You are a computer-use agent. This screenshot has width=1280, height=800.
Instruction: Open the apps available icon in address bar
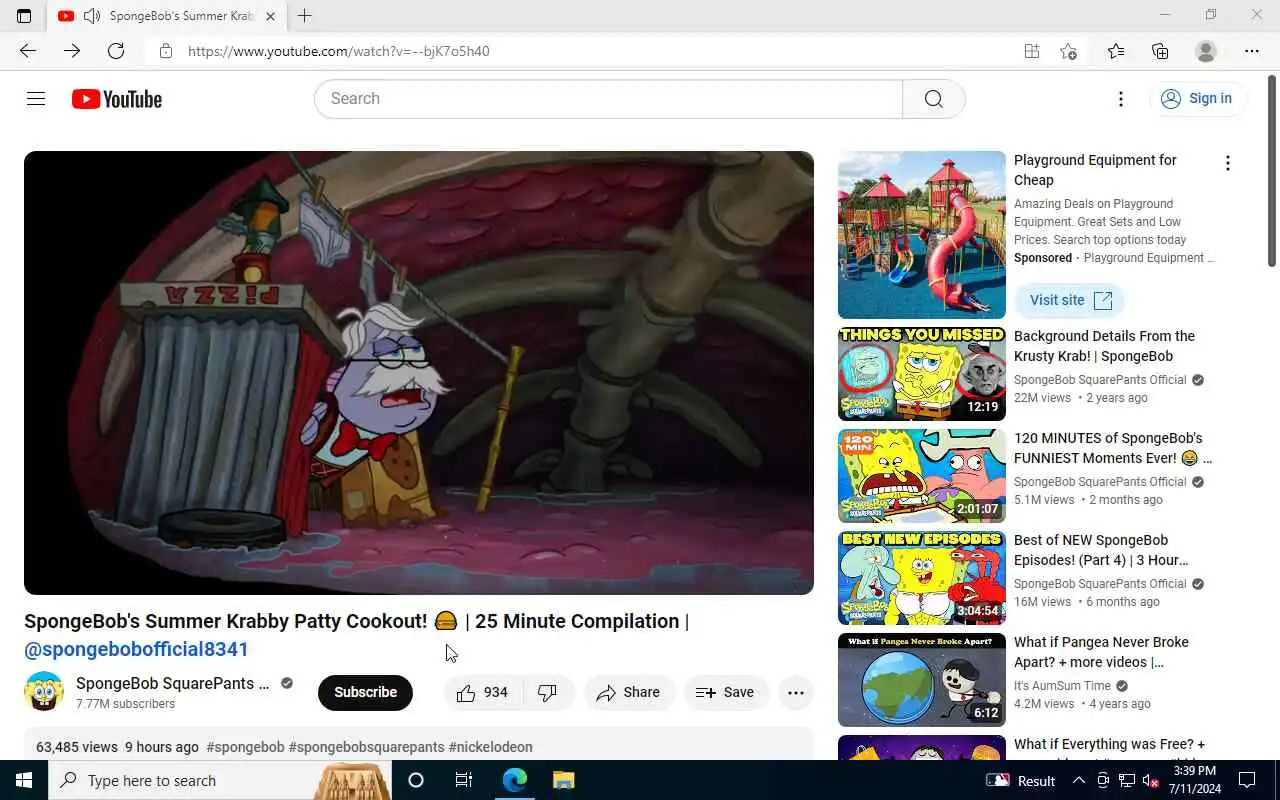[1031, 51]
